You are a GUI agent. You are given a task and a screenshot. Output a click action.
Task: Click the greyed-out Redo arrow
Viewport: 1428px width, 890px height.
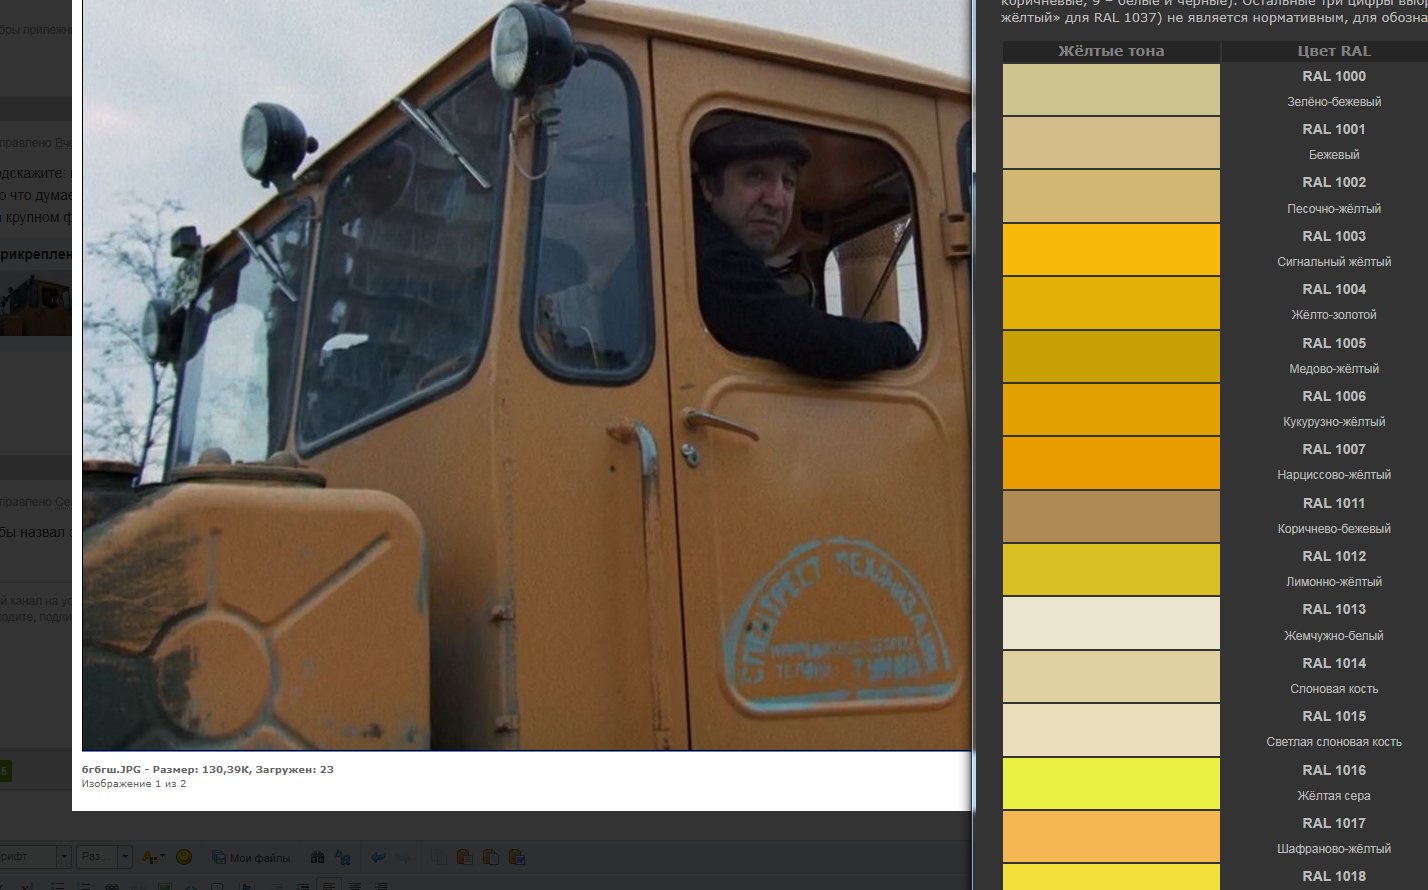click(x=405, y=857)
